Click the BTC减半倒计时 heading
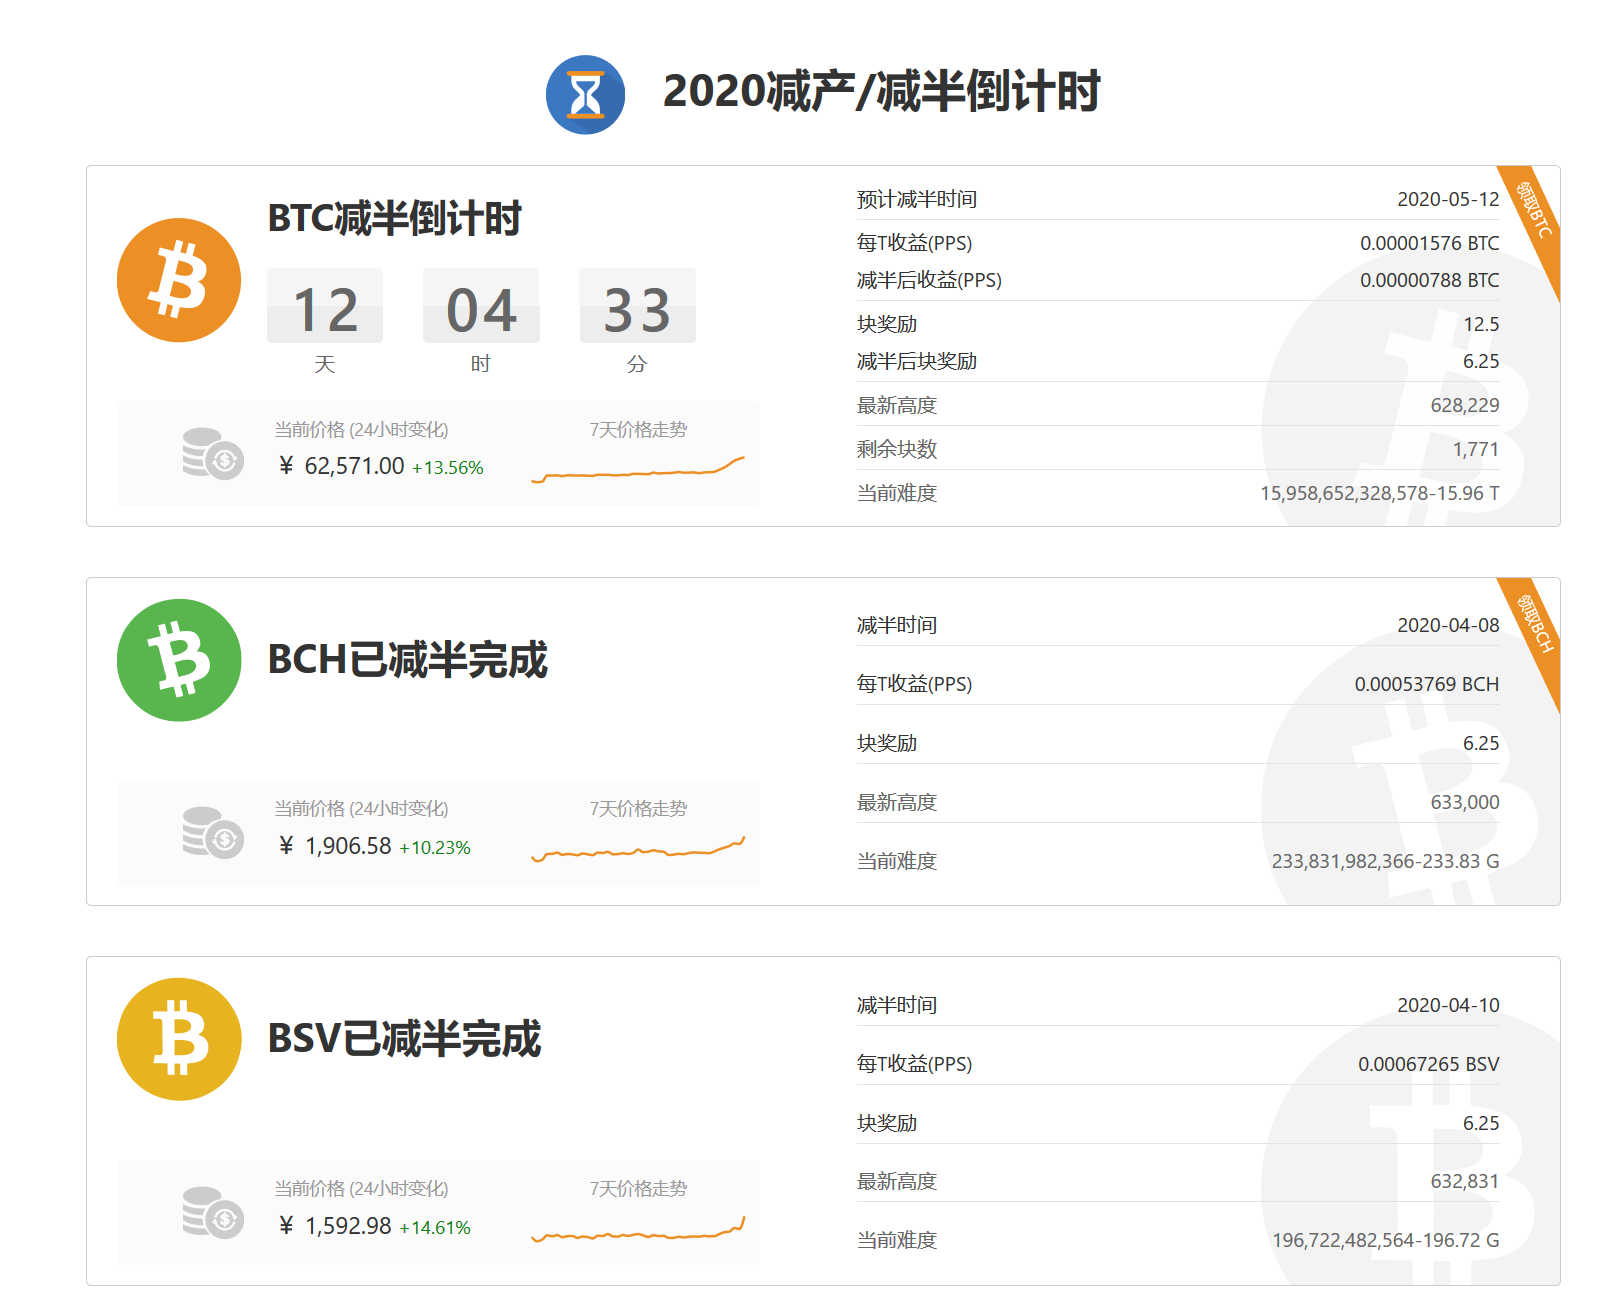This screenshot has width=1603, height=1306. 395,218
